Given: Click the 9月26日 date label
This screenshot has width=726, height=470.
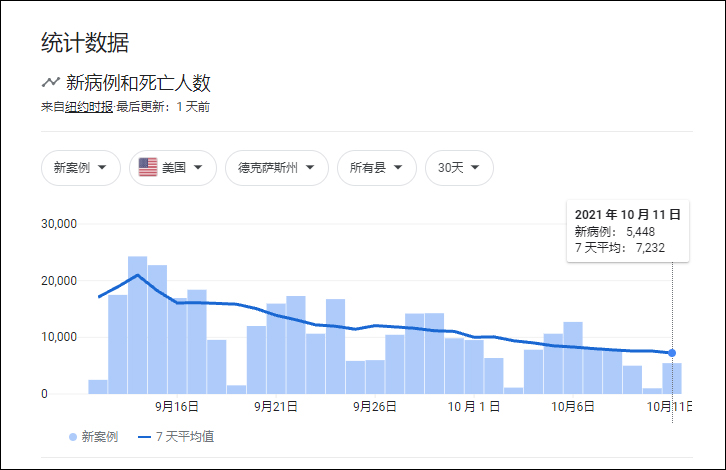Looking at the screenshot, I should 375,407.
